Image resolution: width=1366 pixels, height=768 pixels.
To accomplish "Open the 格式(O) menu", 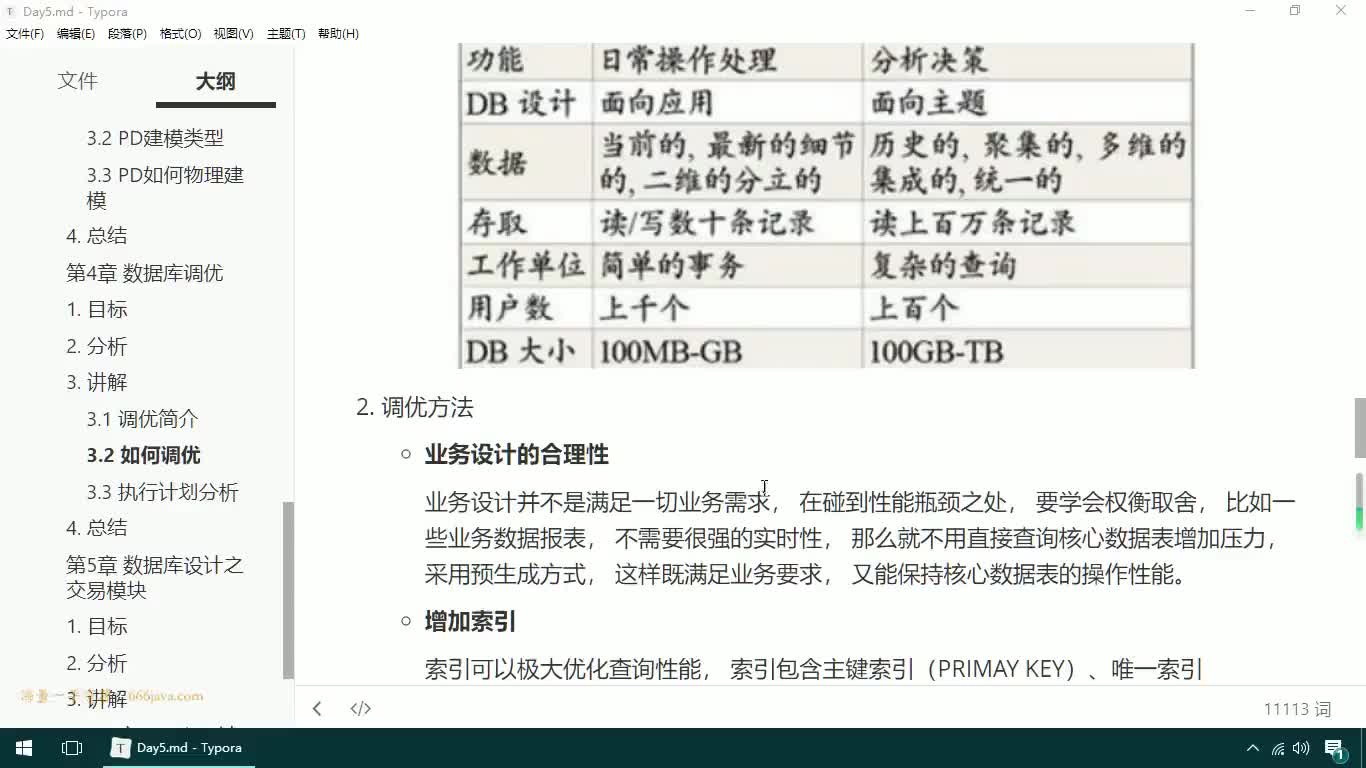I will coord(180,34).
